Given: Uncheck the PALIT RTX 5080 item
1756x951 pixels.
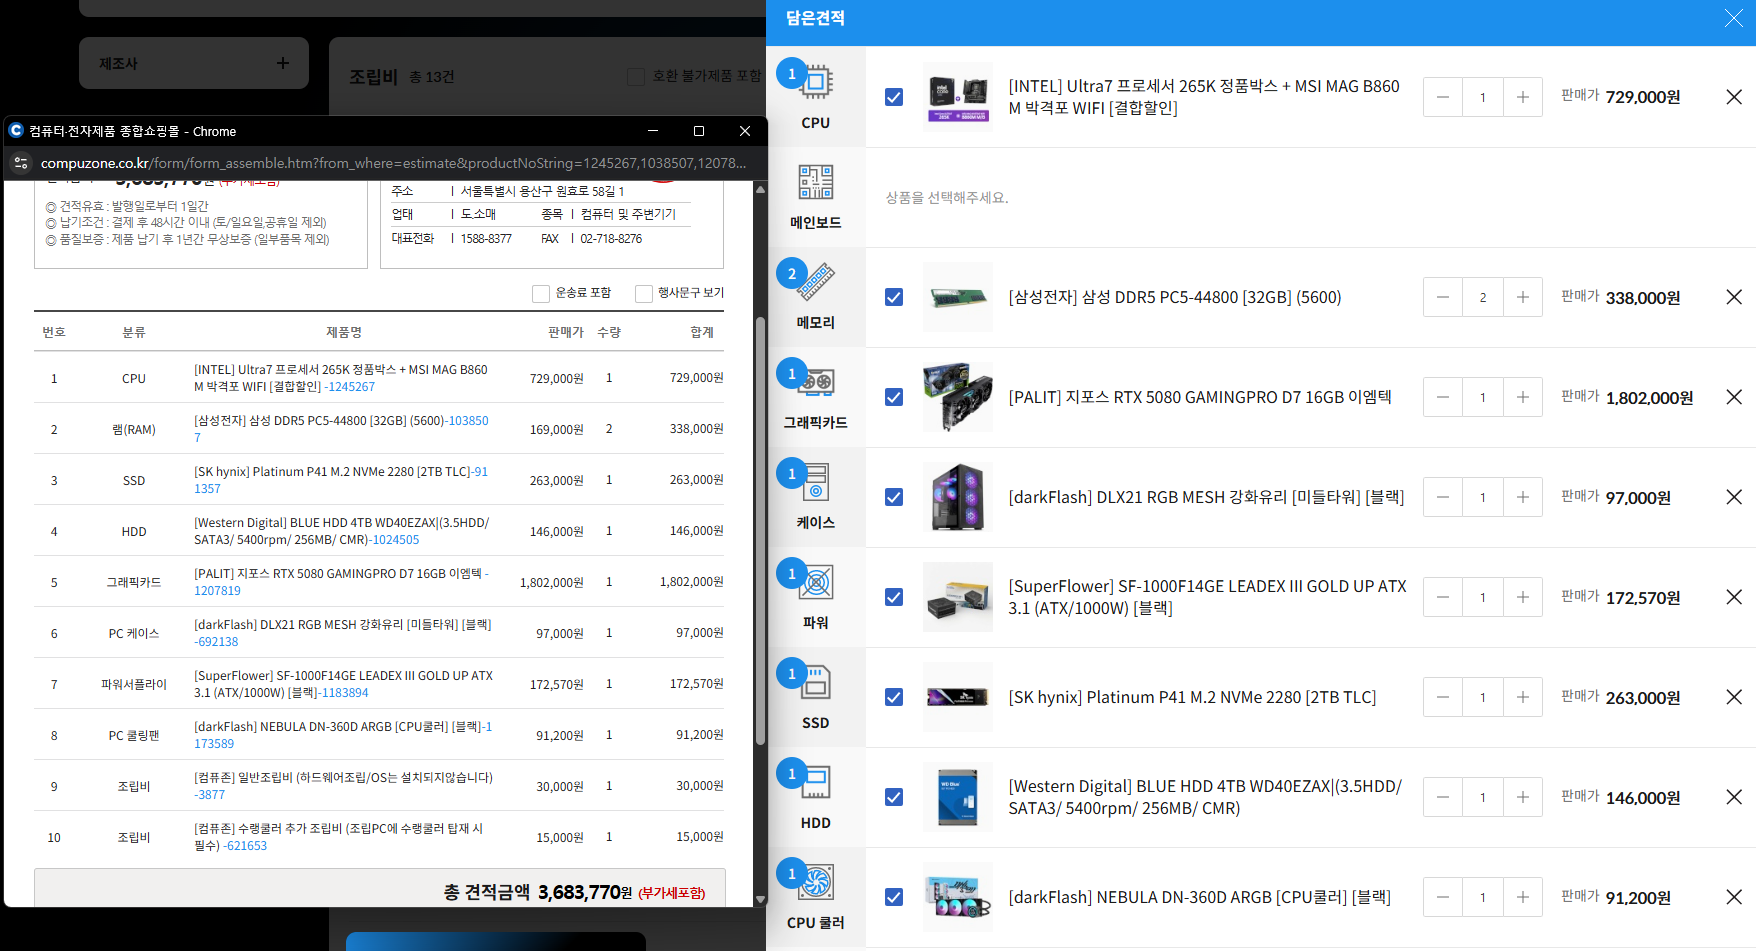Looking at the screenshot, I should tap(894, 397).
